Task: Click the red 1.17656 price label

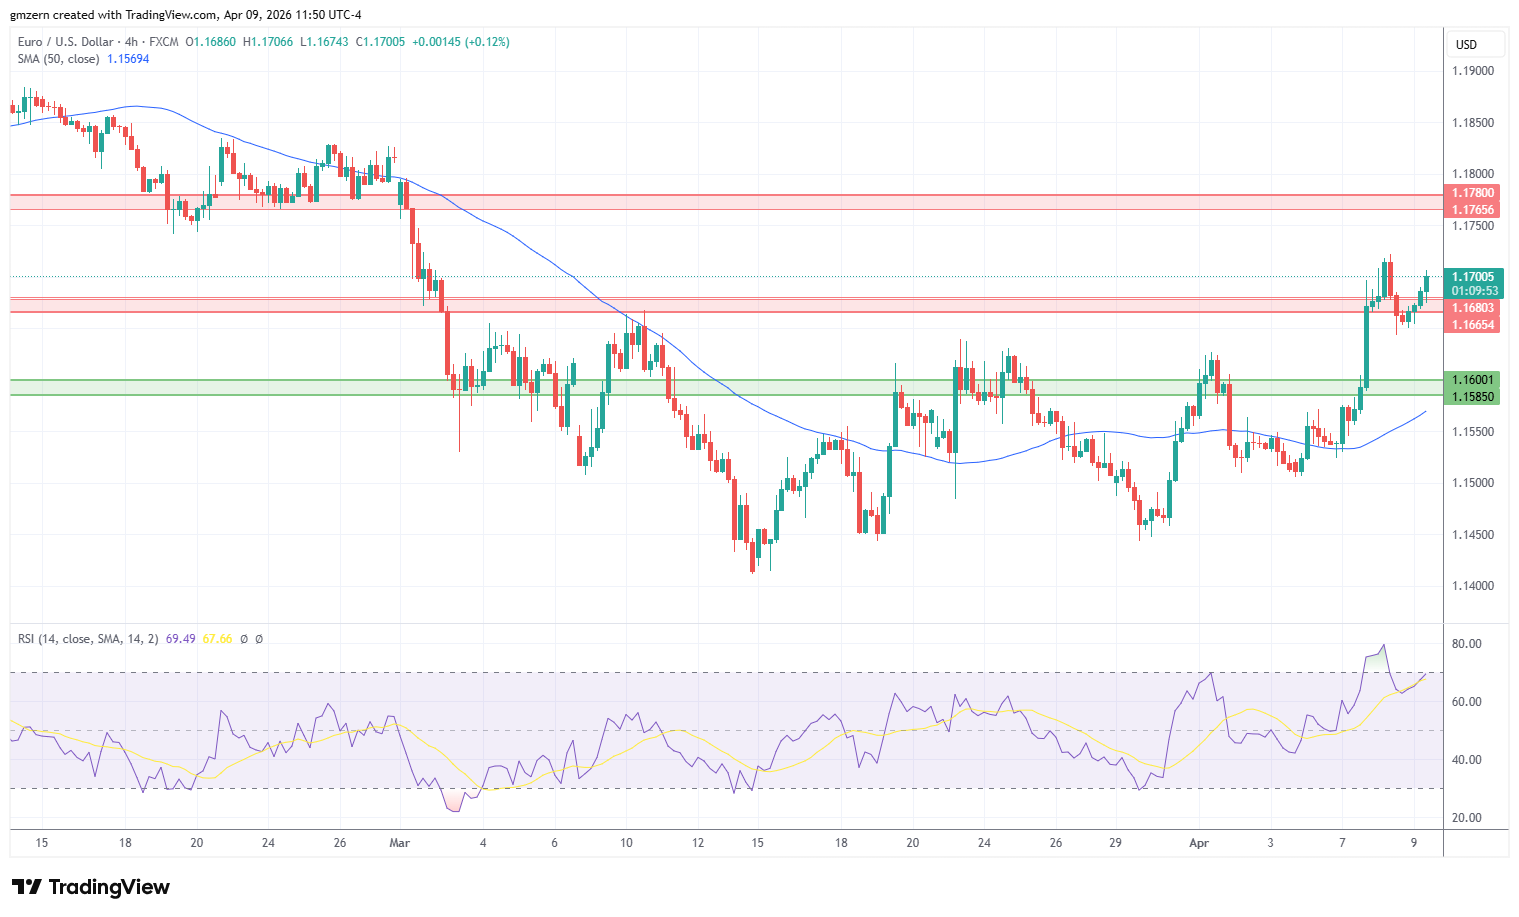Action: point(1473,210)
